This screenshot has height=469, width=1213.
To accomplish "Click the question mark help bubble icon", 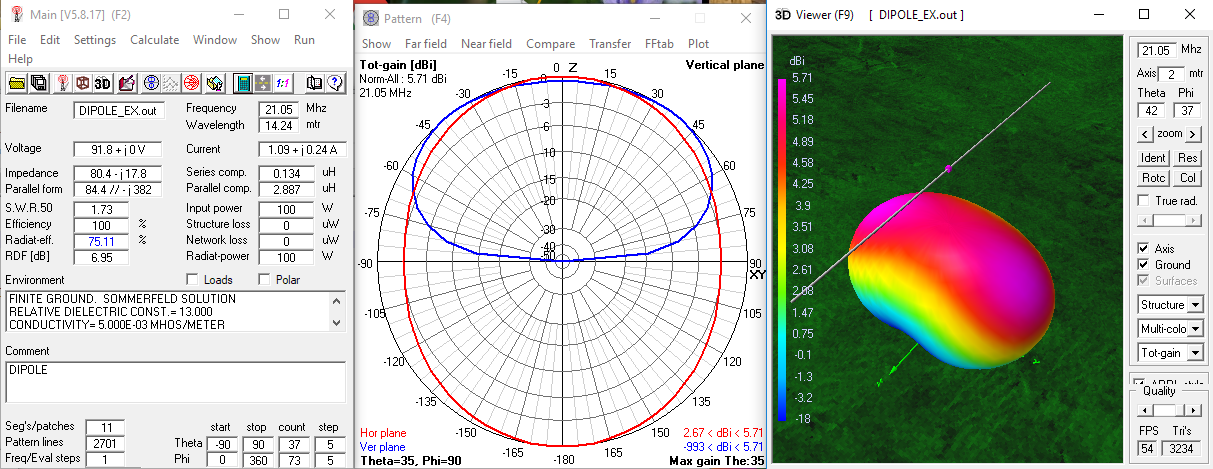I will pyautogui.click(x=335, y=83).
